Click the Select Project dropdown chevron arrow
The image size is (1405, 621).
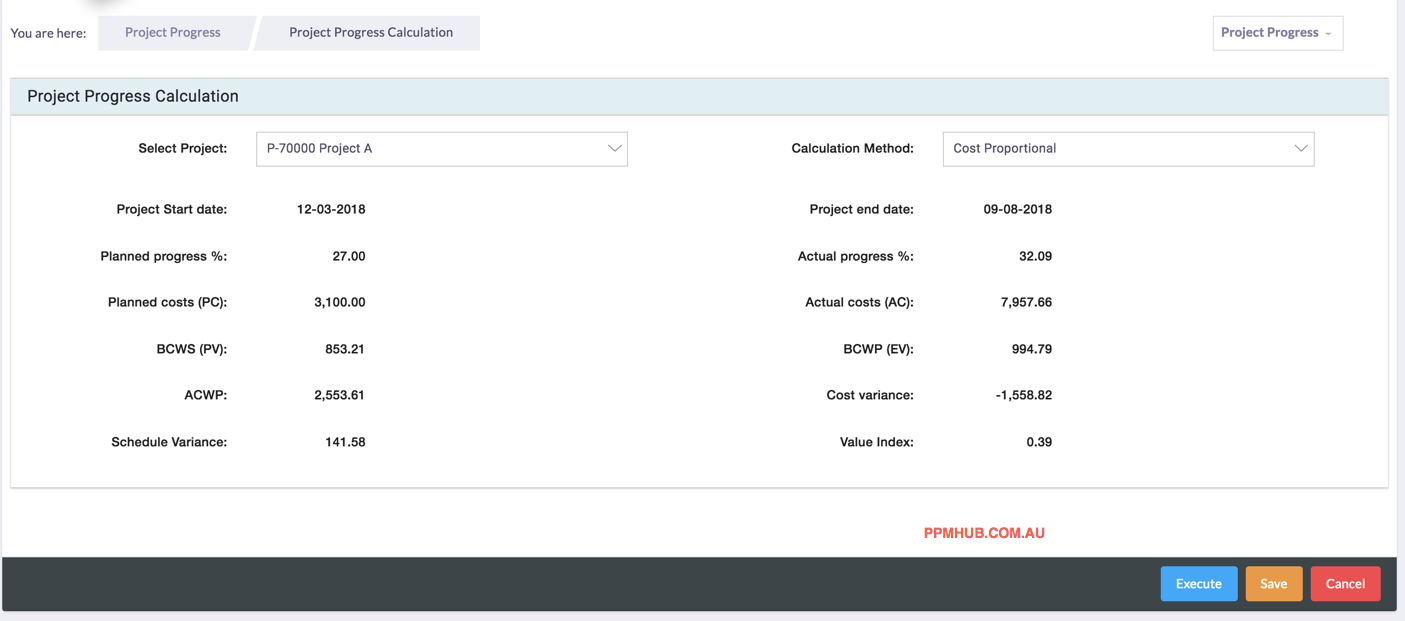click(614, 148)
